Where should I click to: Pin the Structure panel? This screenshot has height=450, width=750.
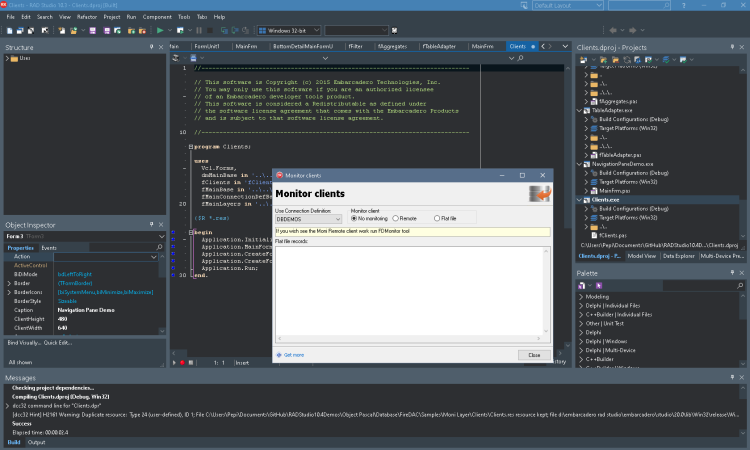152,47
